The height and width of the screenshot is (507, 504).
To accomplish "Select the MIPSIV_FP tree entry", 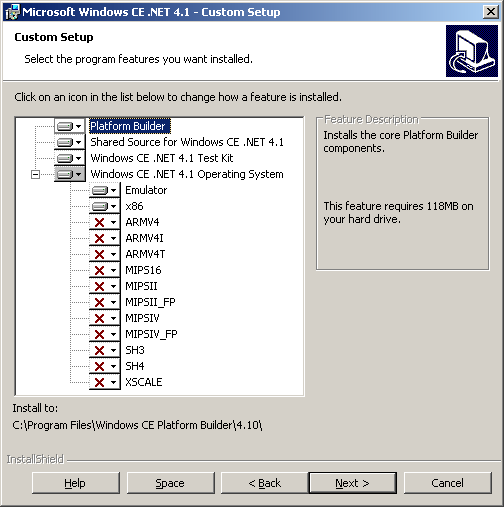I will pos(151,334).
